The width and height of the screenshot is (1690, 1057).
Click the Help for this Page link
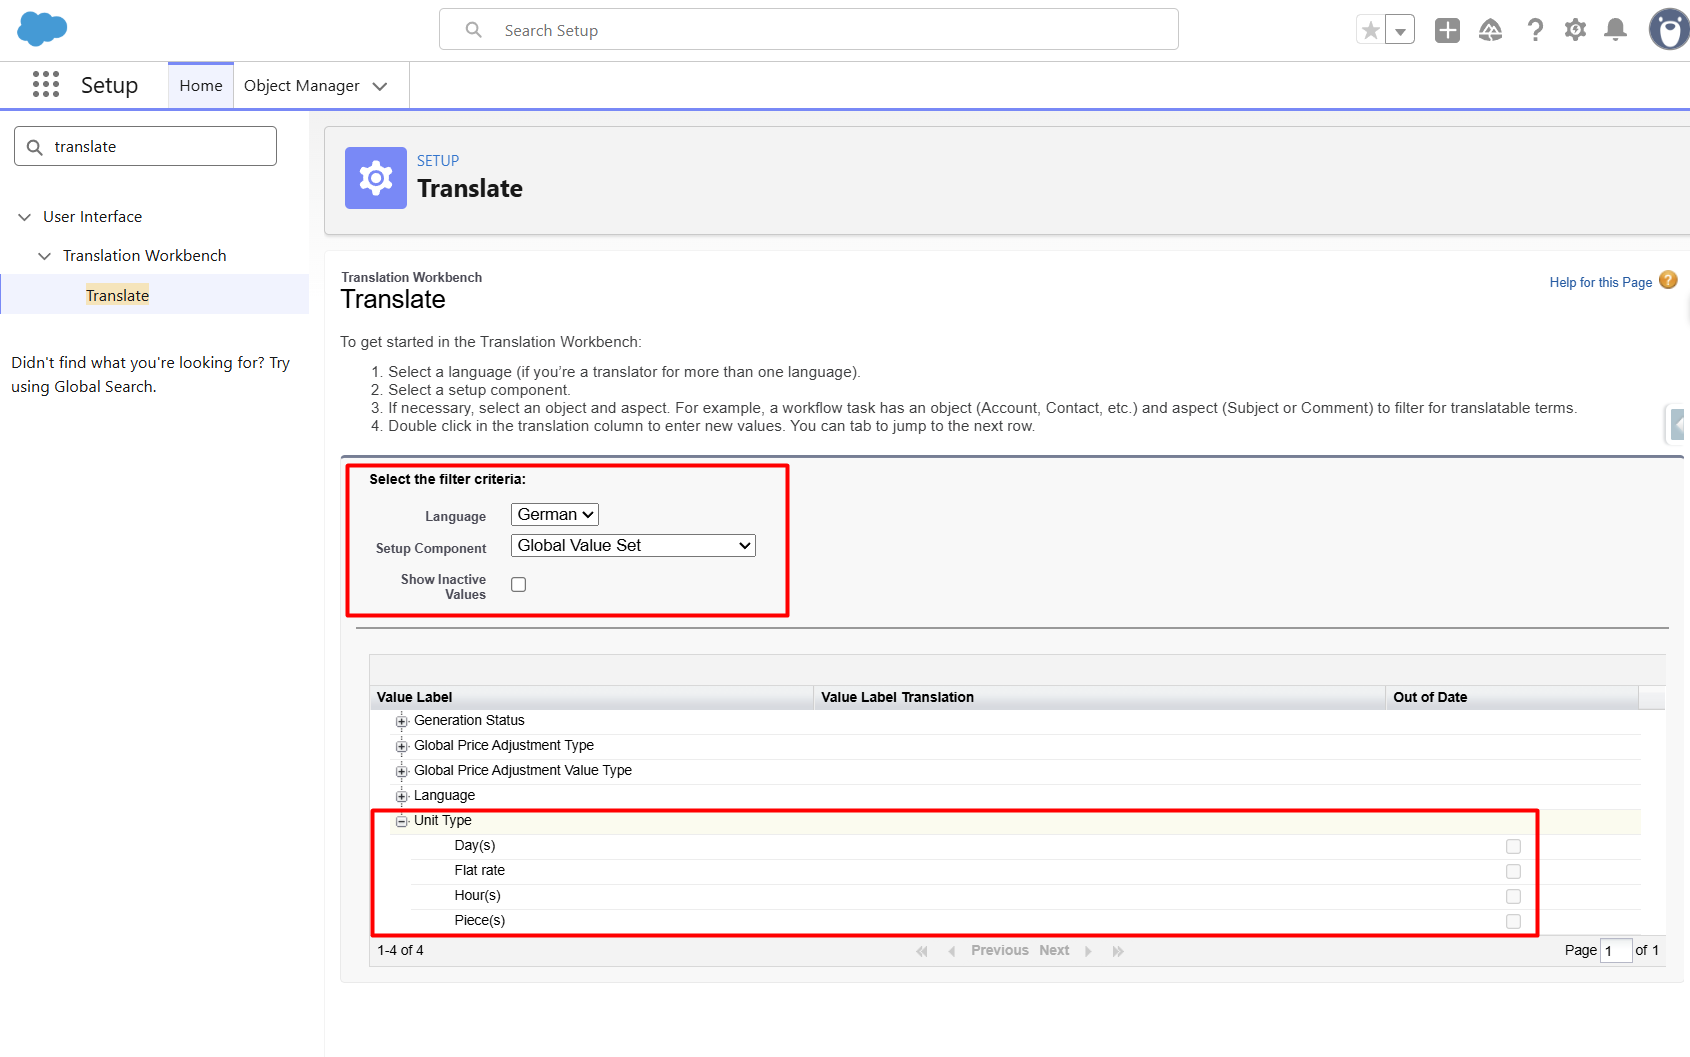click(x=1600, y=283)
